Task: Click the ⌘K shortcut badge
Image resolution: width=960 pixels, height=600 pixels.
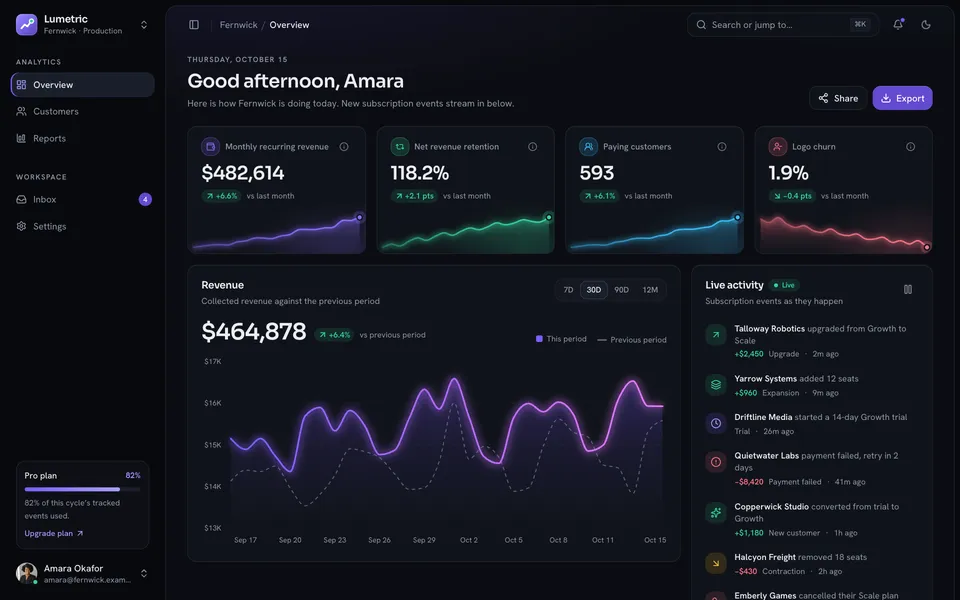Action: coord(860,24)
